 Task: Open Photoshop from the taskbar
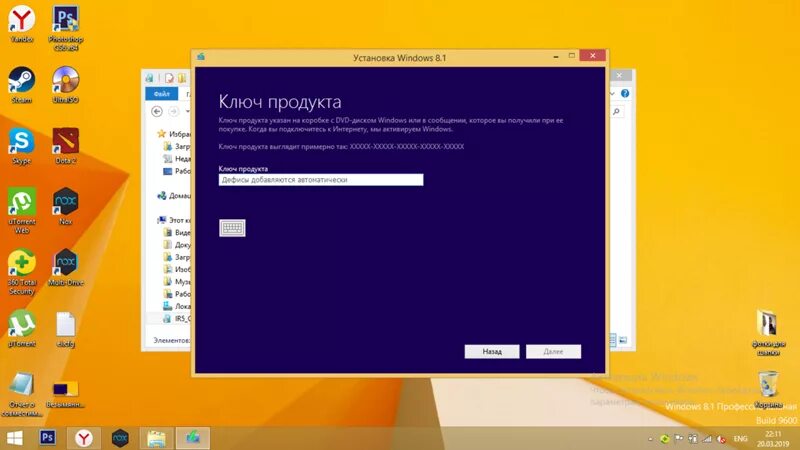pos(47,438)
